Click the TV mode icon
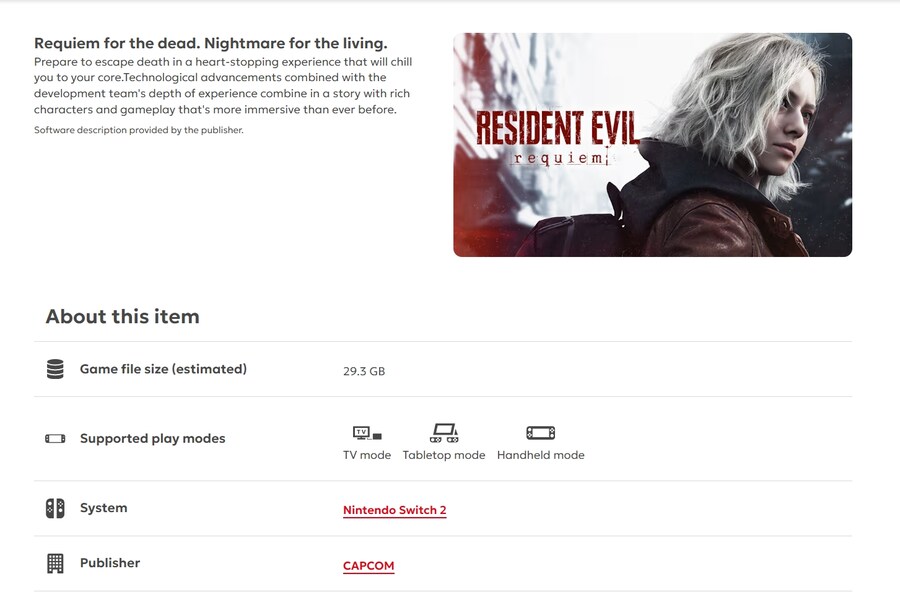 point(367,432)
